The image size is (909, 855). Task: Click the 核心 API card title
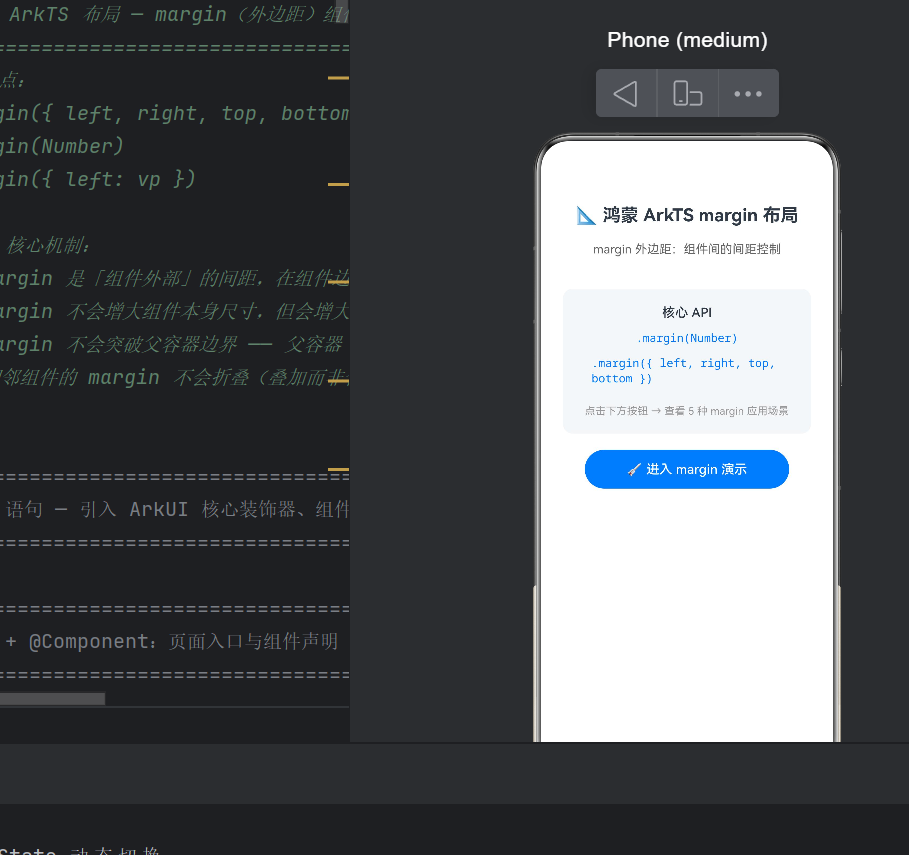[687, 312]
